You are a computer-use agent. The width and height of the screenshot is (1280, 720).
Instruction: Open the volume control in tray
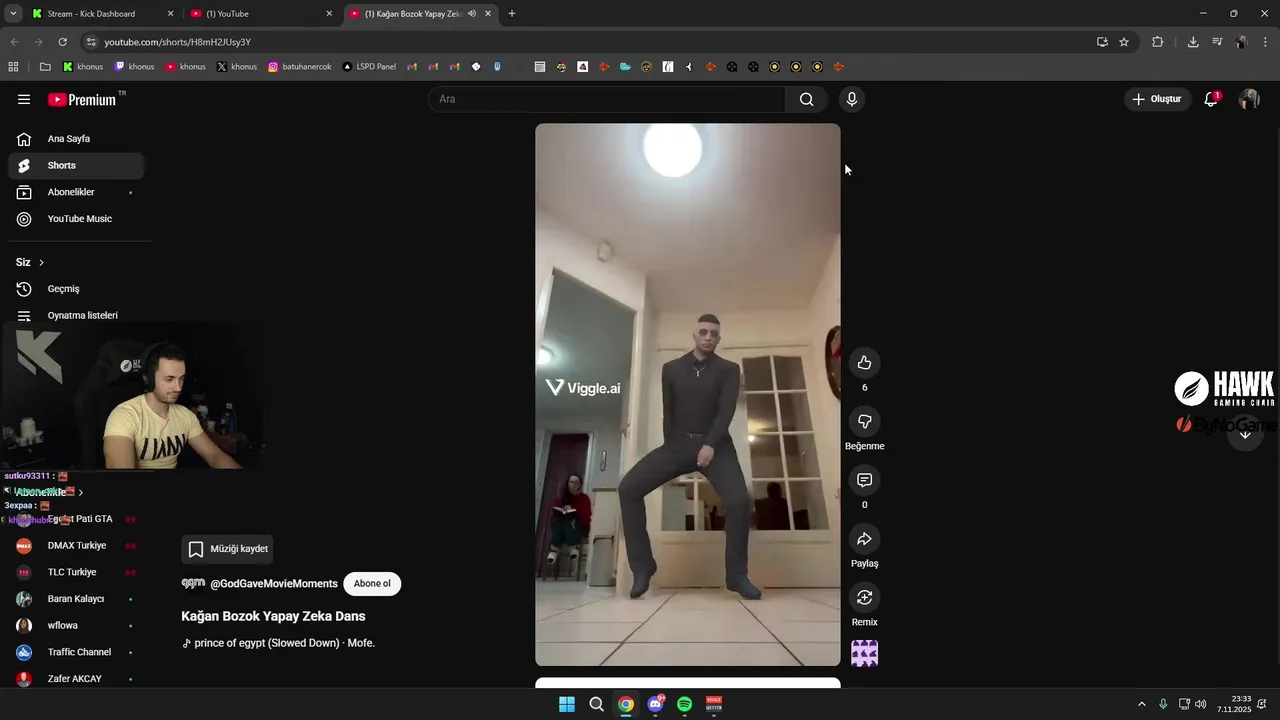pos(1200,704)
